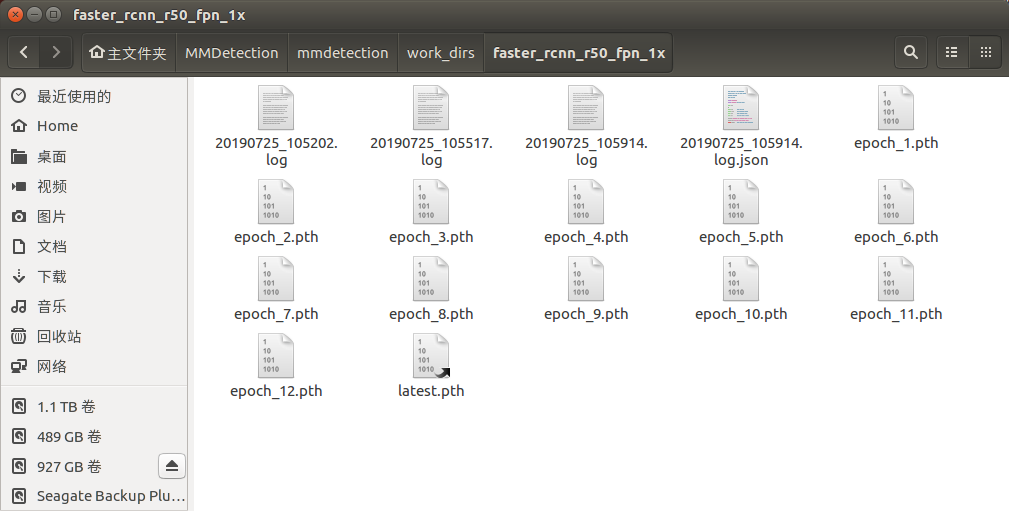Select the epoch_2.pth binary file icon
Screen dimensions: 1009x511
tap(276, 202)
